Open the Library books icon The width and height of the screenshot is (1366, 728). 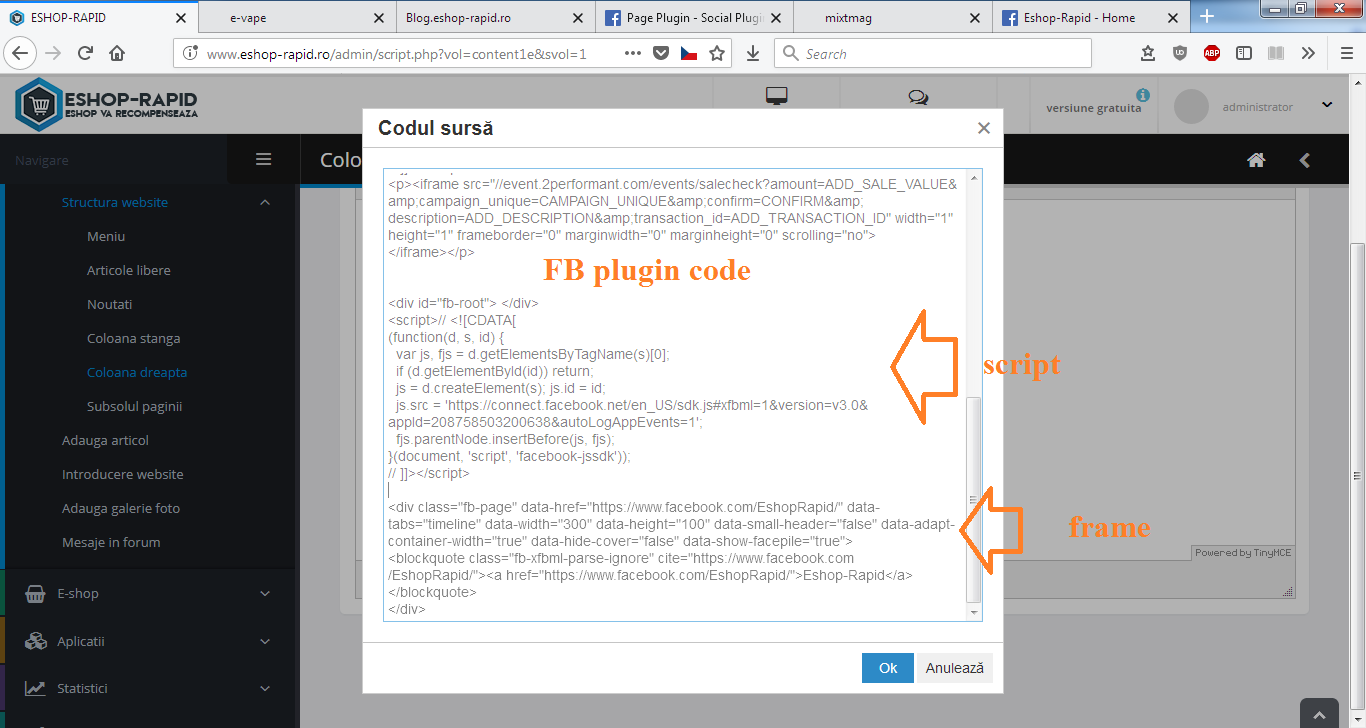[x=1275, y=54]
